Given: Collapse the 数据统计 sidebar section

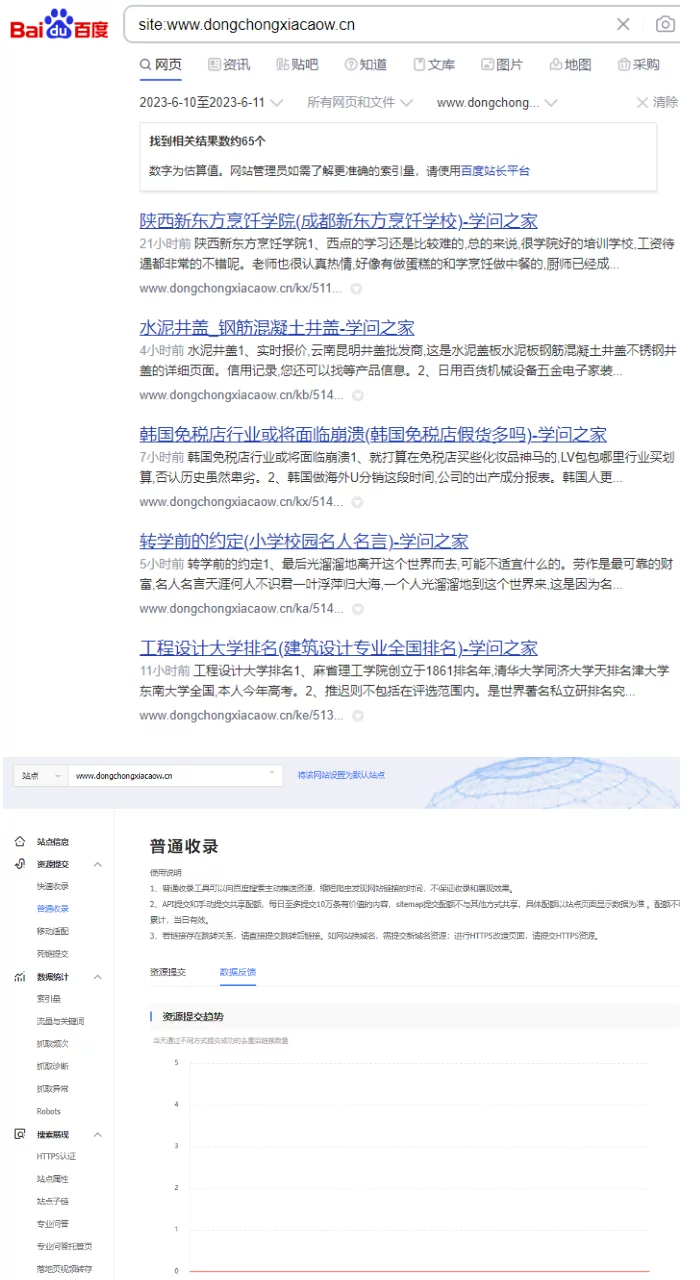Looking at the screenshot, I should click(97, 977).
